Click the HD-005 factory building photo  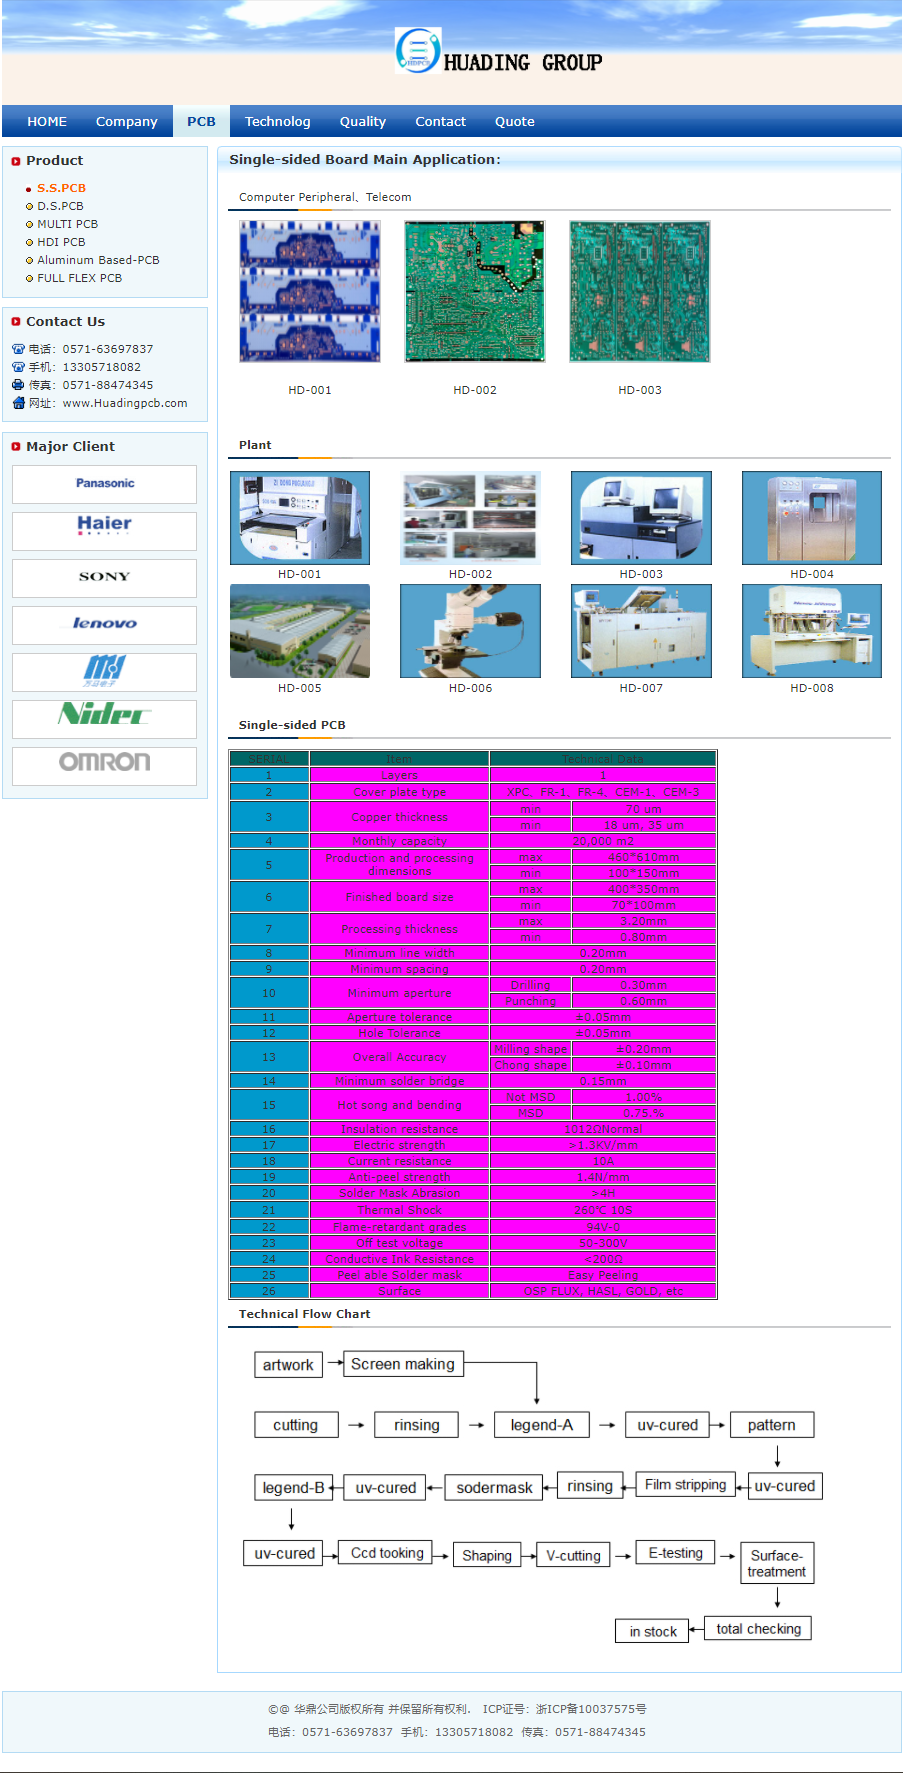300,631
